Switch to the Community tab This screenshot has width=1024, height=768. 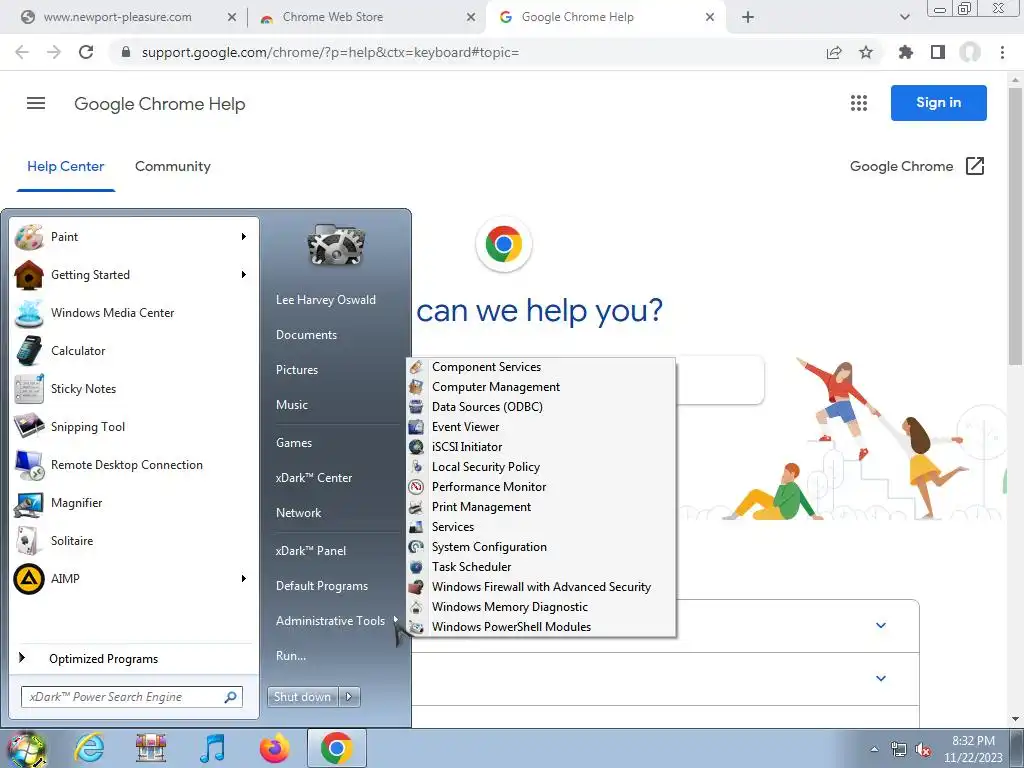click(x=173, y=167)
